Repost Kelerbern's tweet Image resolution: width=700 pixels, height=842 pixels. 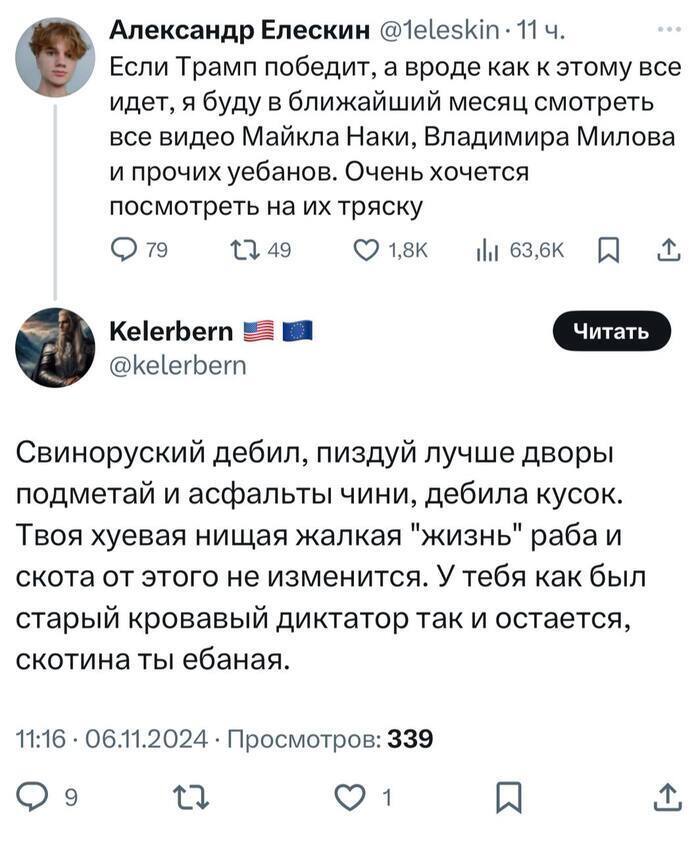pyautogui.click(x=186, y=797)
